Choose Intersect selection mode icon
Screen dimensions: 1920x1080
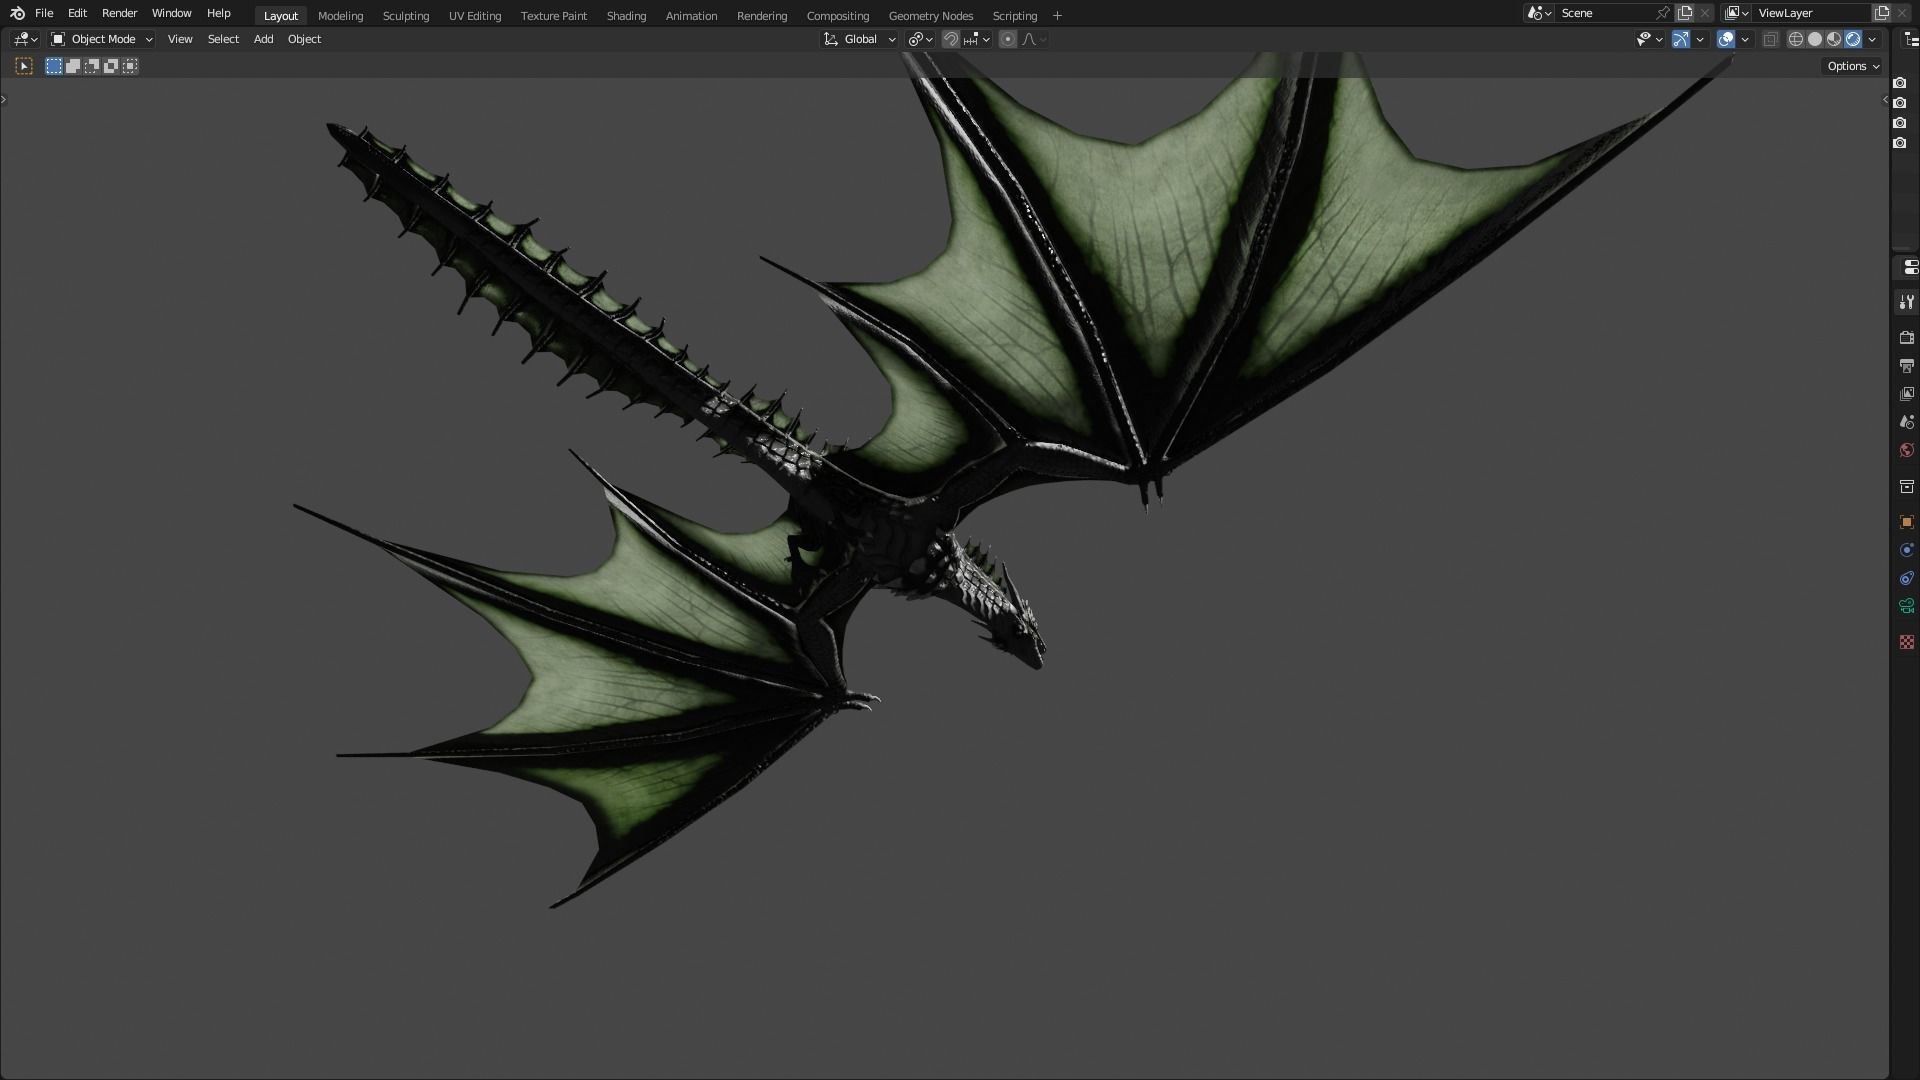(130, 66)
